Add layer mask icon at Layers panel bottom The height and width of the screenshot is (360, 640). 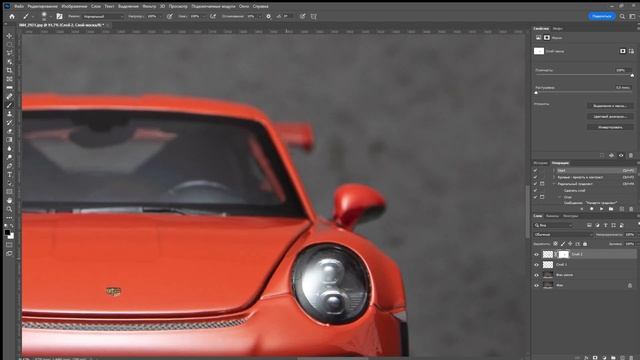click(595, 358)
